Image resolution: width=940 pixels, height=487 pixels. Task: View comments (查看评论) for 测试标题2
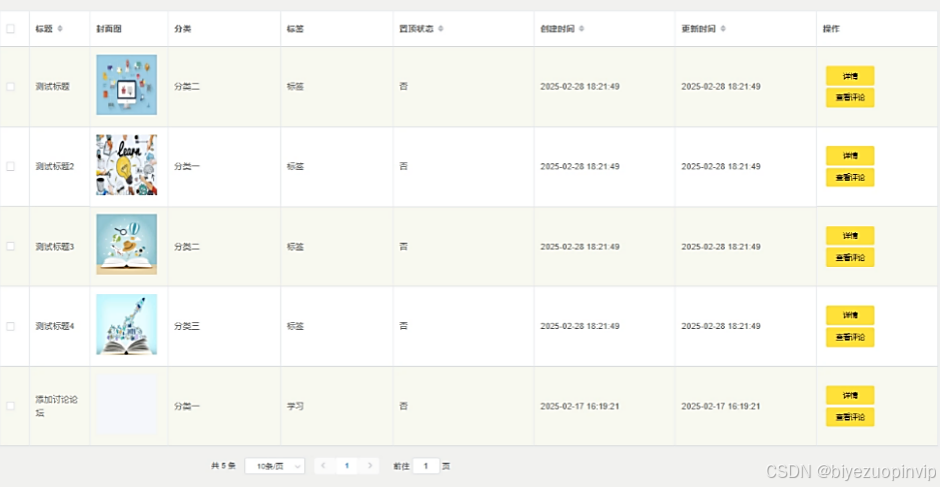point(850,178)
